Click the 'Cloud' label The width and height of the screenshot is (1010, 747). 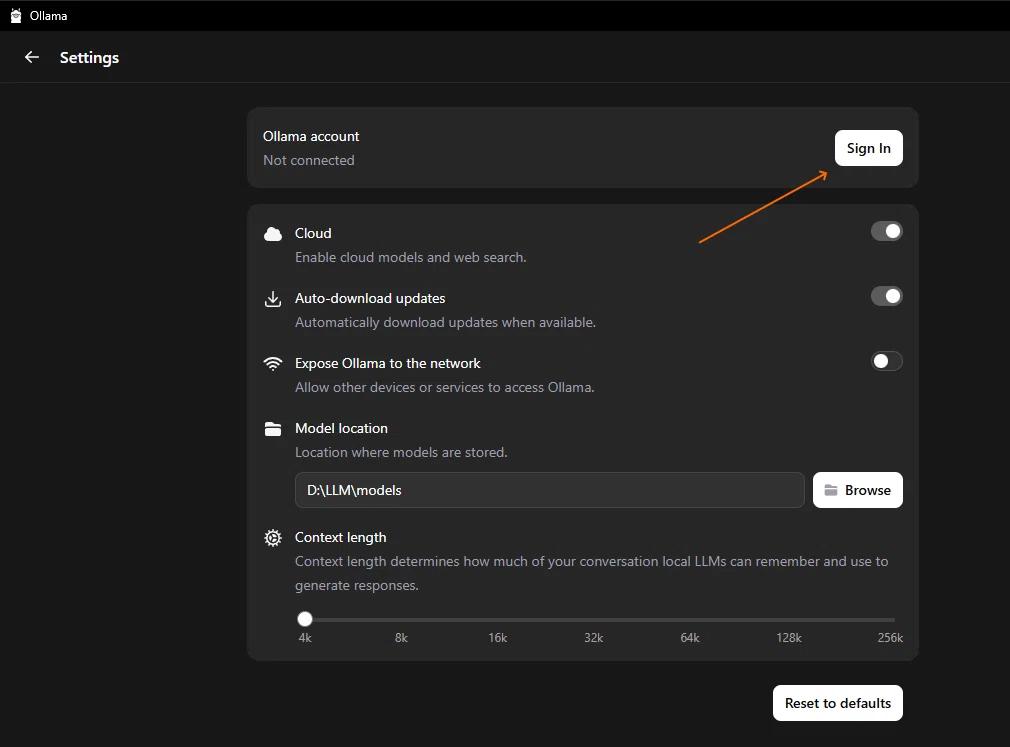click(x=313, y=233)
